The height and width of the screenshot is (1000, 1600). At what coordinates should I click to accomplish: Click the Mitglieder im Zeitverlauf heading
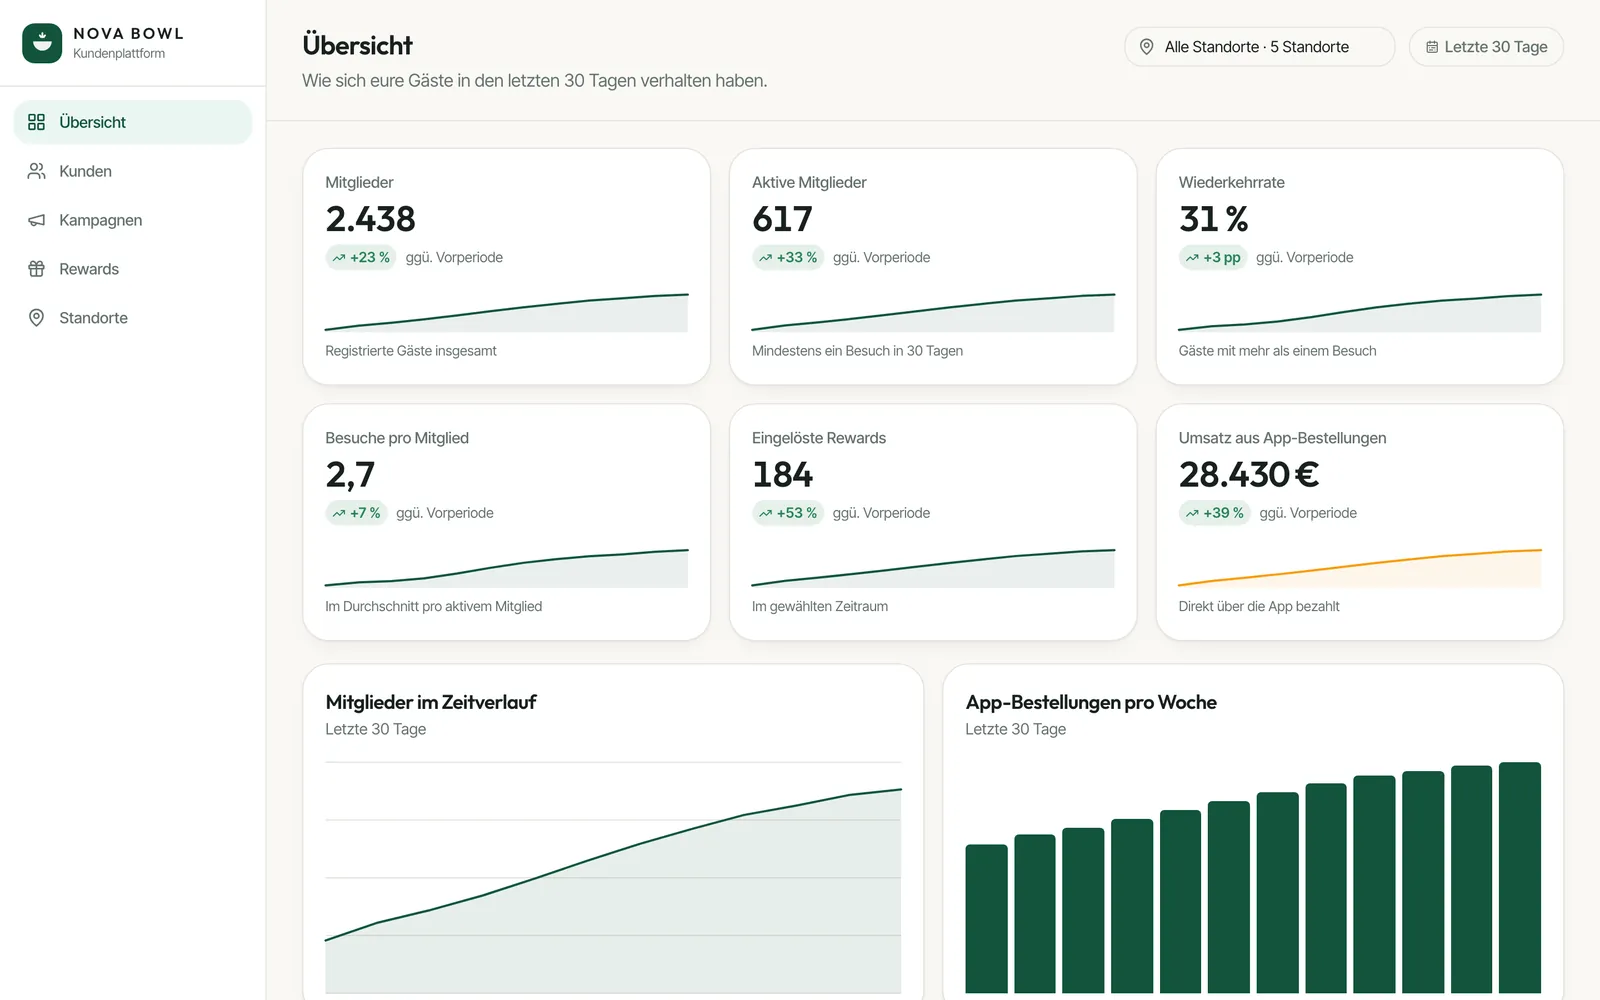[x=431, y=702]
